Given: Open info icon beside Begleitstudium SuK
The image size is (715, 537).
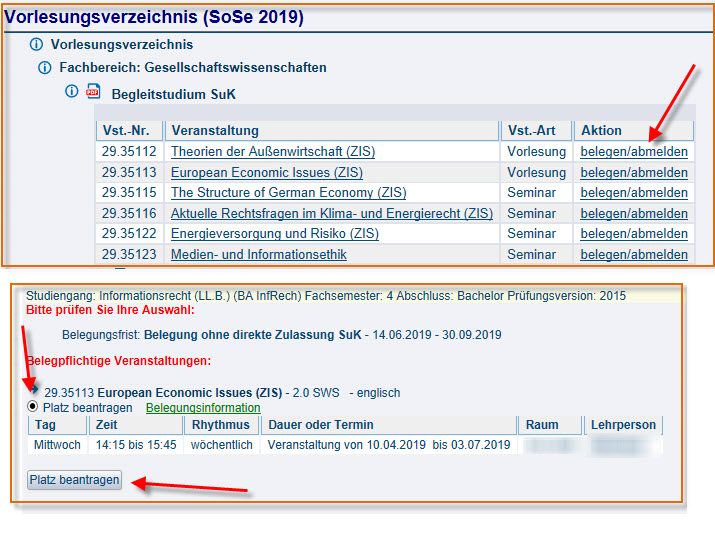Looking at the screenshot, I should click(x=71, y=91).
